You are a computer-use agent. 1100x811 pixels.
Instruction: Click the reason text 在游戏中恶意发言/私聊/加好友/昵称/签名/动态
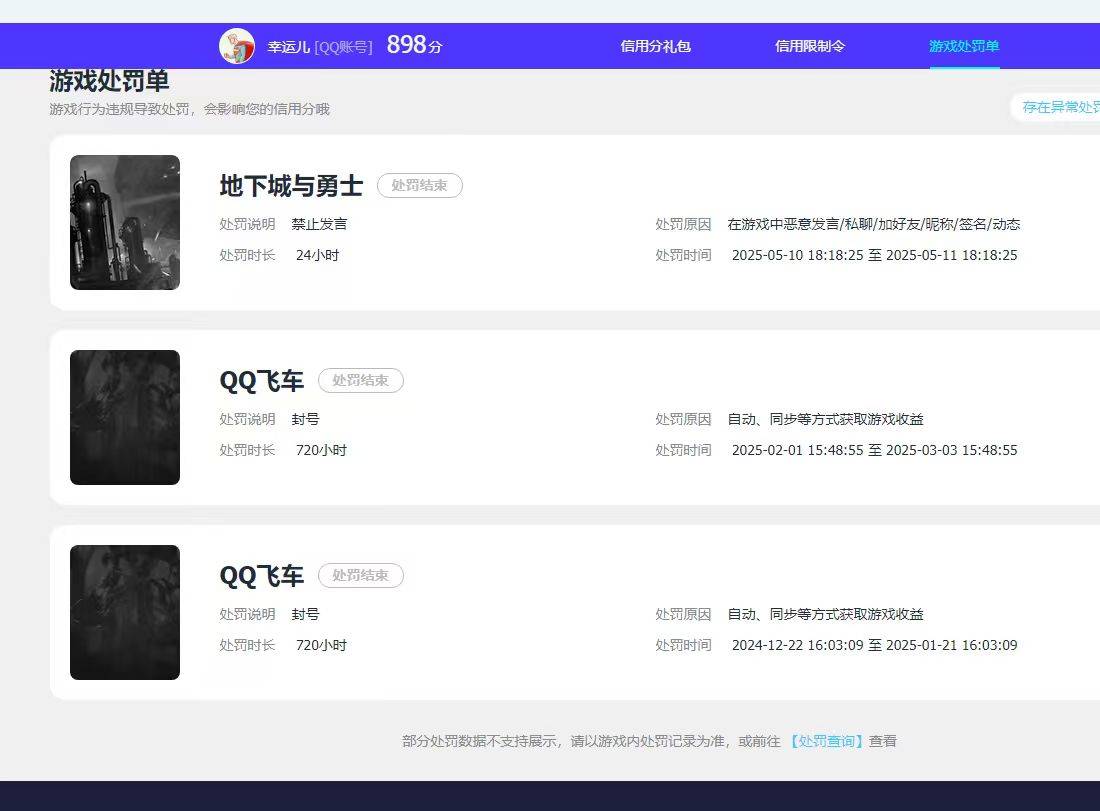tap(873, 224)
